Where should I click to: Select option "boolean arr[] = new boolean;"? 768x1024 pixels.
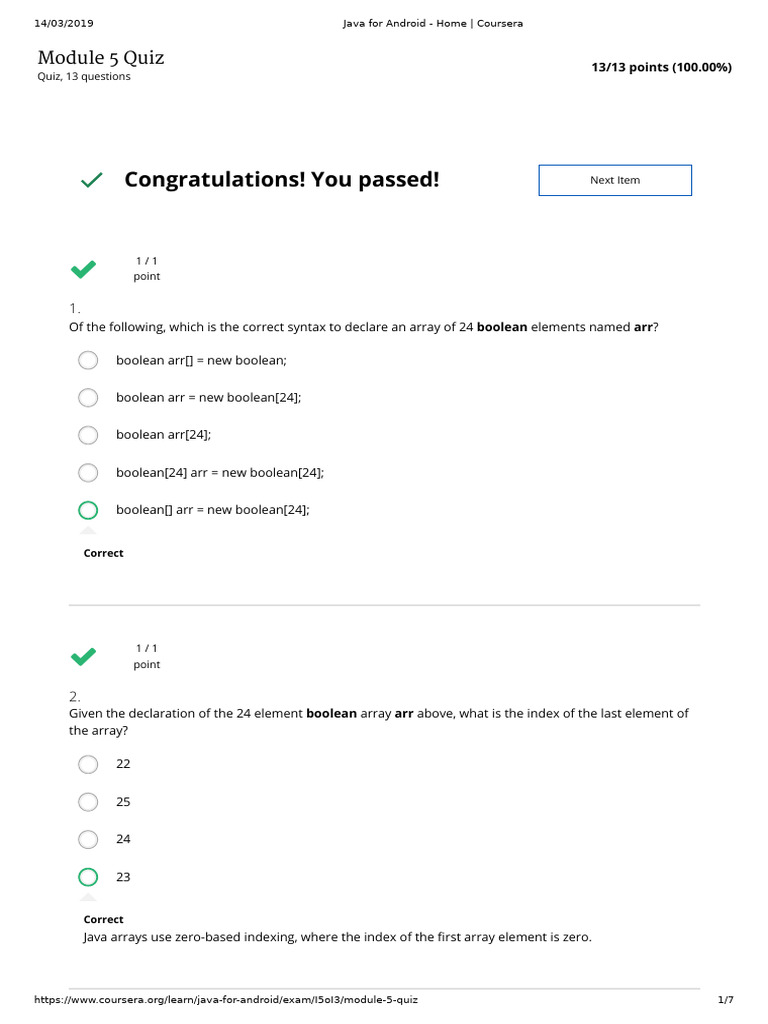pos(88,360)
